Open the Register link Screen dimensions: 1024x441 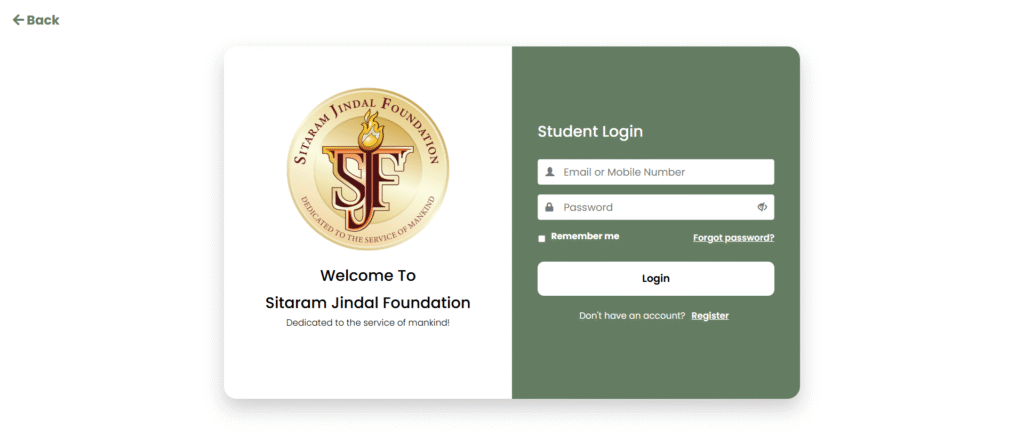point(710,316)
